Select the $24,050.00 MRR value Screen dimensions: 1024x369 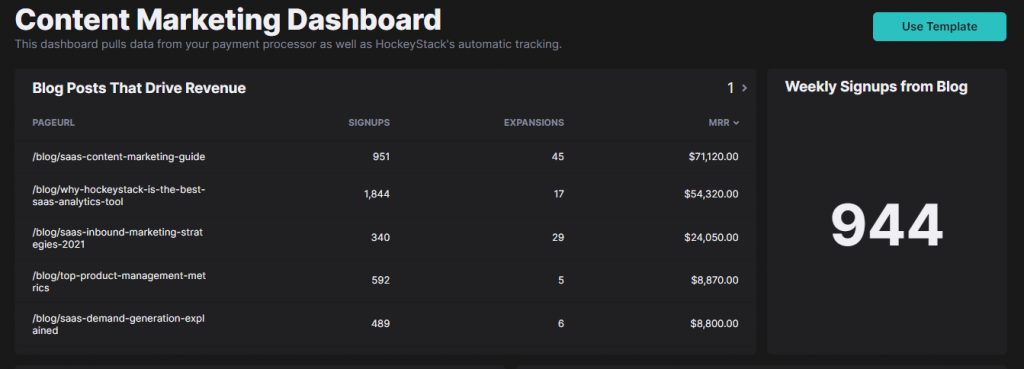711,238
